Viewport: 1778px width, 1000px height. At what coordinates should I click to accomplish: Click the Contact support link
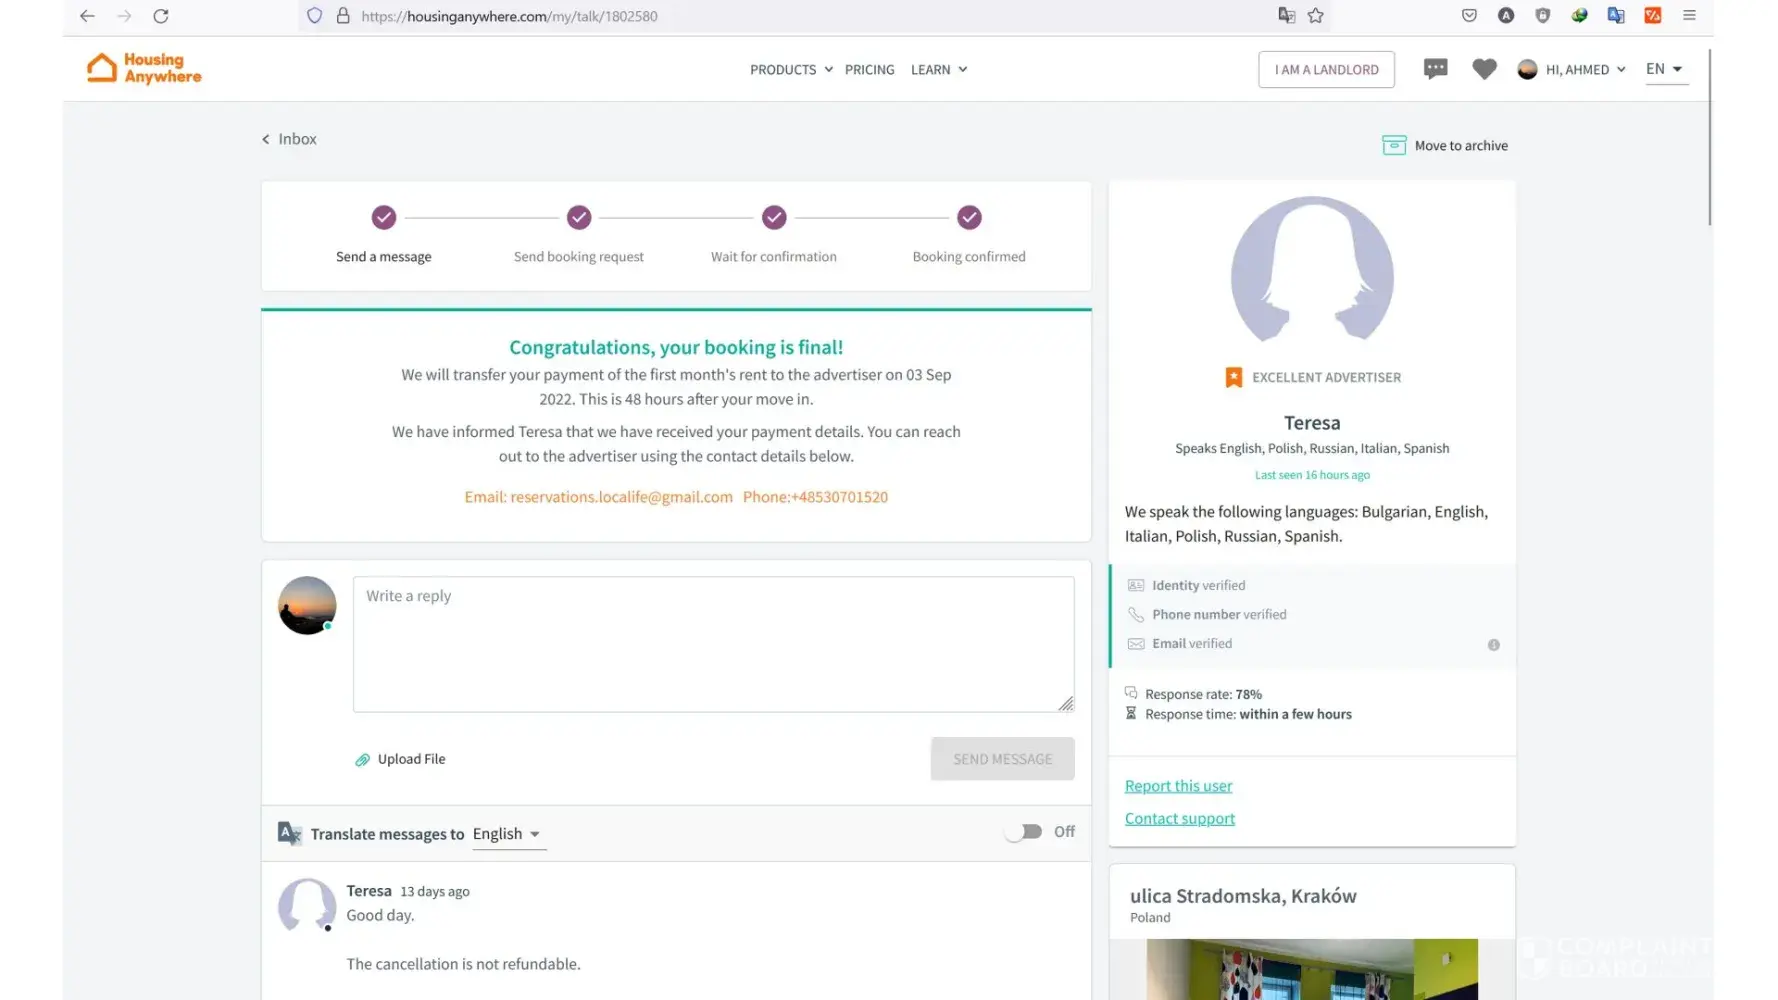pyautogui.click(x=1179, y=819)
